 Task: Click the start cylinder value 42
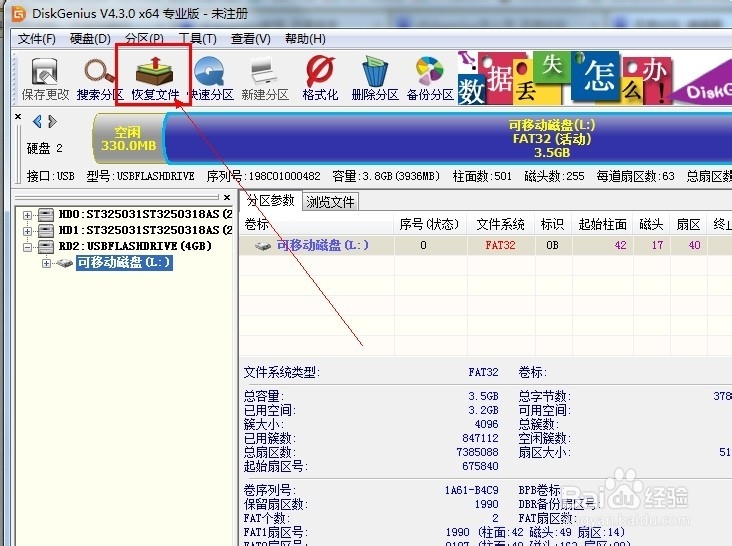(x=620, y=245)
